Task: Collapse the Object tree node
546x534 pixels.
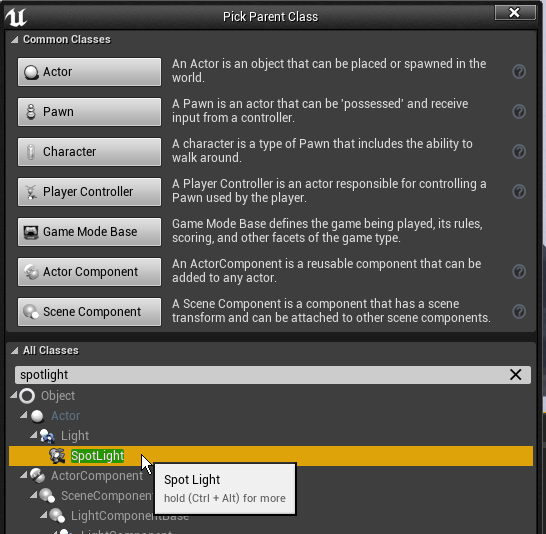Action: coord(13,395)
